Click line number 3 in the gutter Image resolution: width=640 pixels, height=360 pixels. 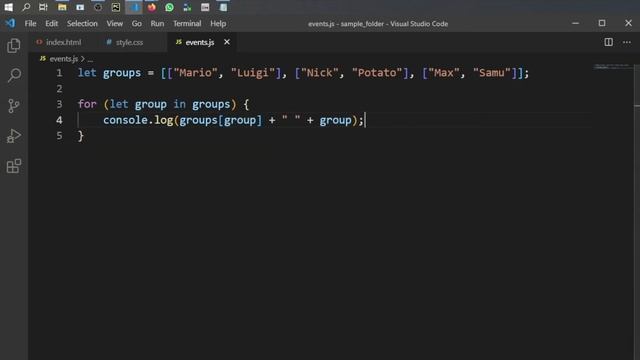pos(60,104)
